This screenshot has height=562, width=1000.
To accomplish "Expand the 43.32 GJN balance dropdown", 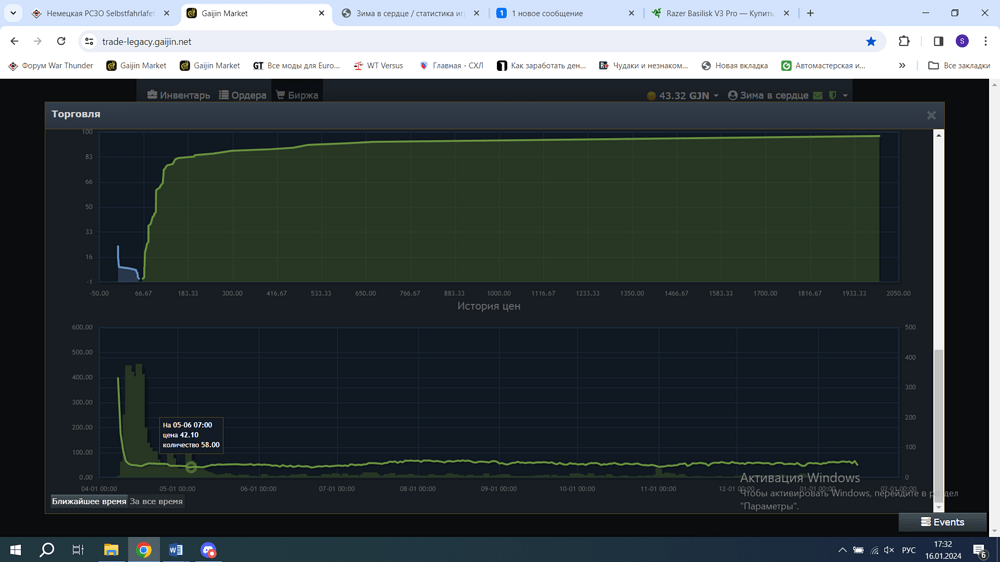I will 682,95.
